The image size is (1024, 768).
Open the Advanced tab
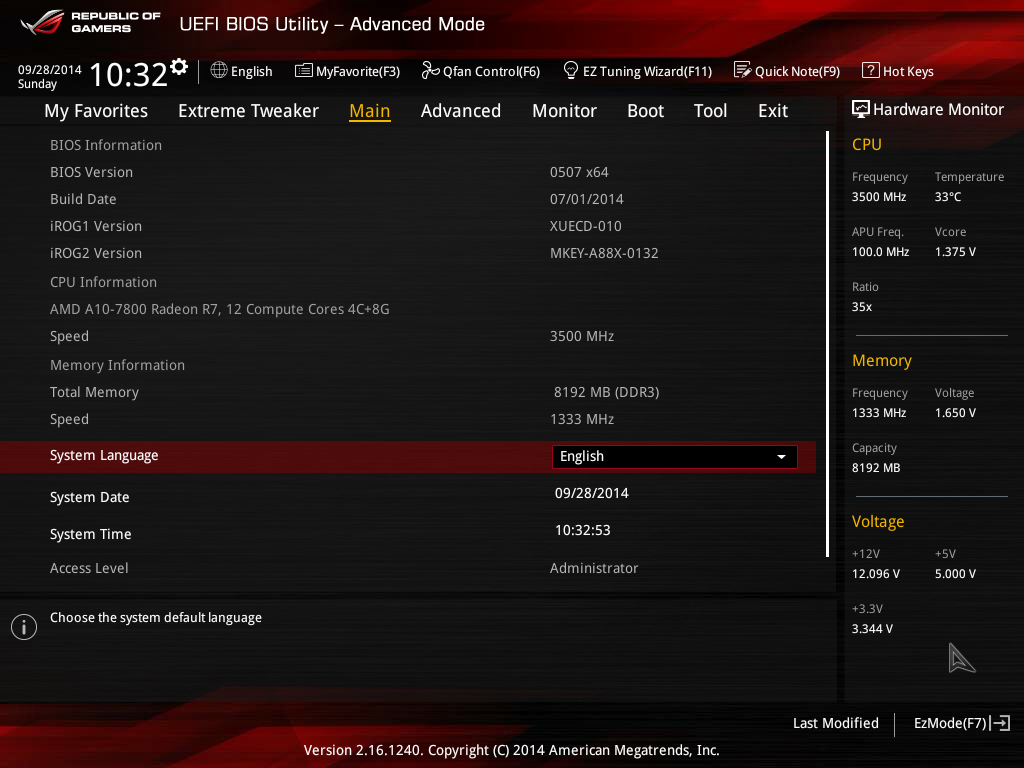point(460,111)
